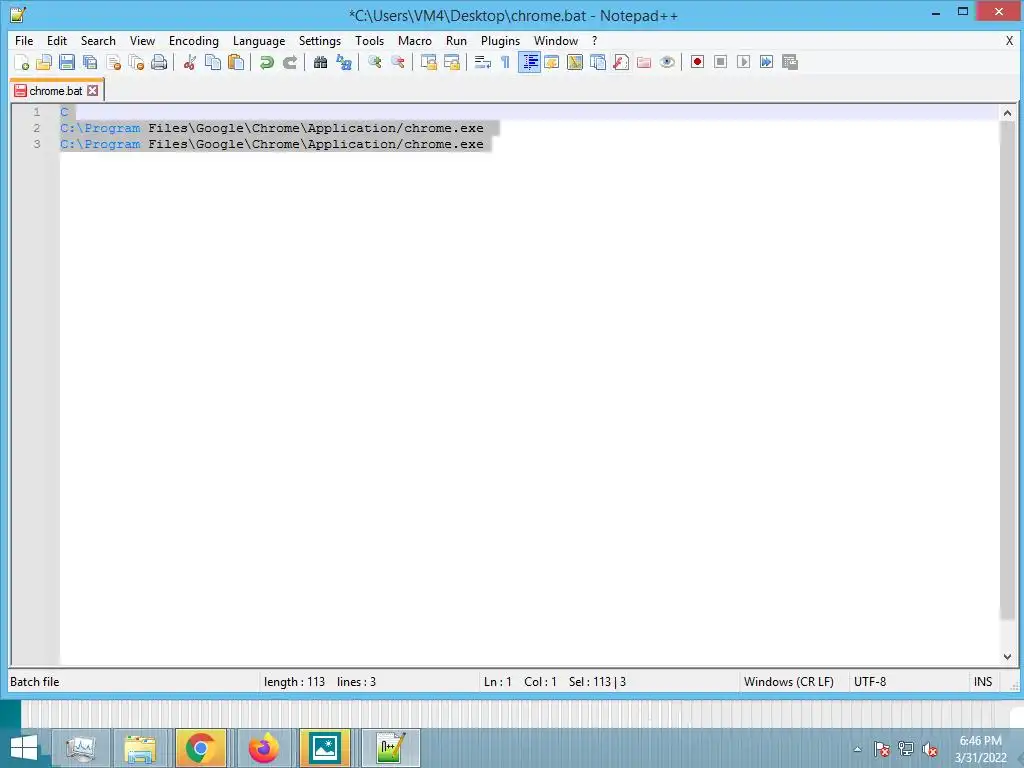This screenshot has height=768, width=1024.
Task: Redo using the gray Redo arrow
Action: point(289,62)
